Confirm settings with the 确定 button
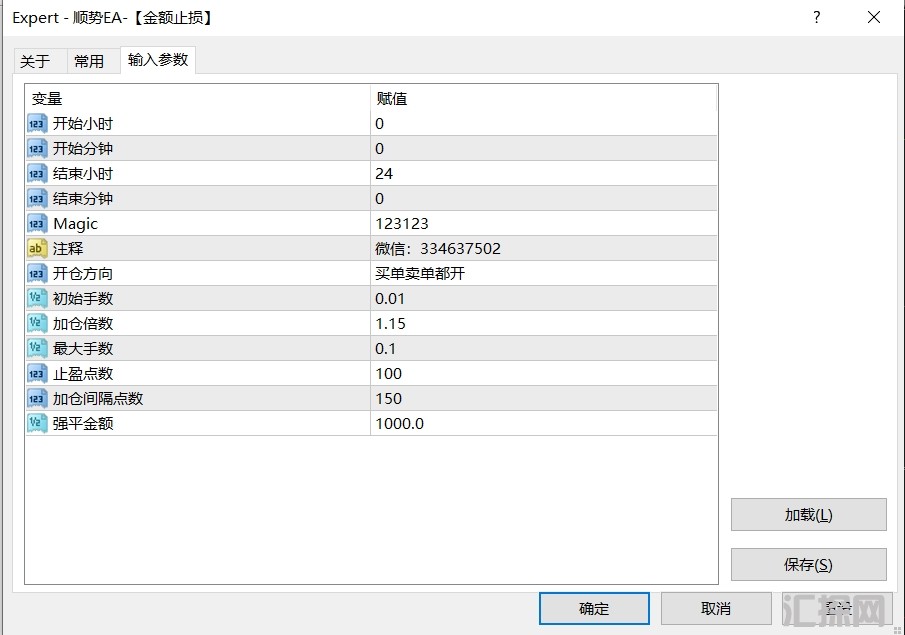Image resolution: width=905 pixels, height=635 pixels. coord(593,608)
